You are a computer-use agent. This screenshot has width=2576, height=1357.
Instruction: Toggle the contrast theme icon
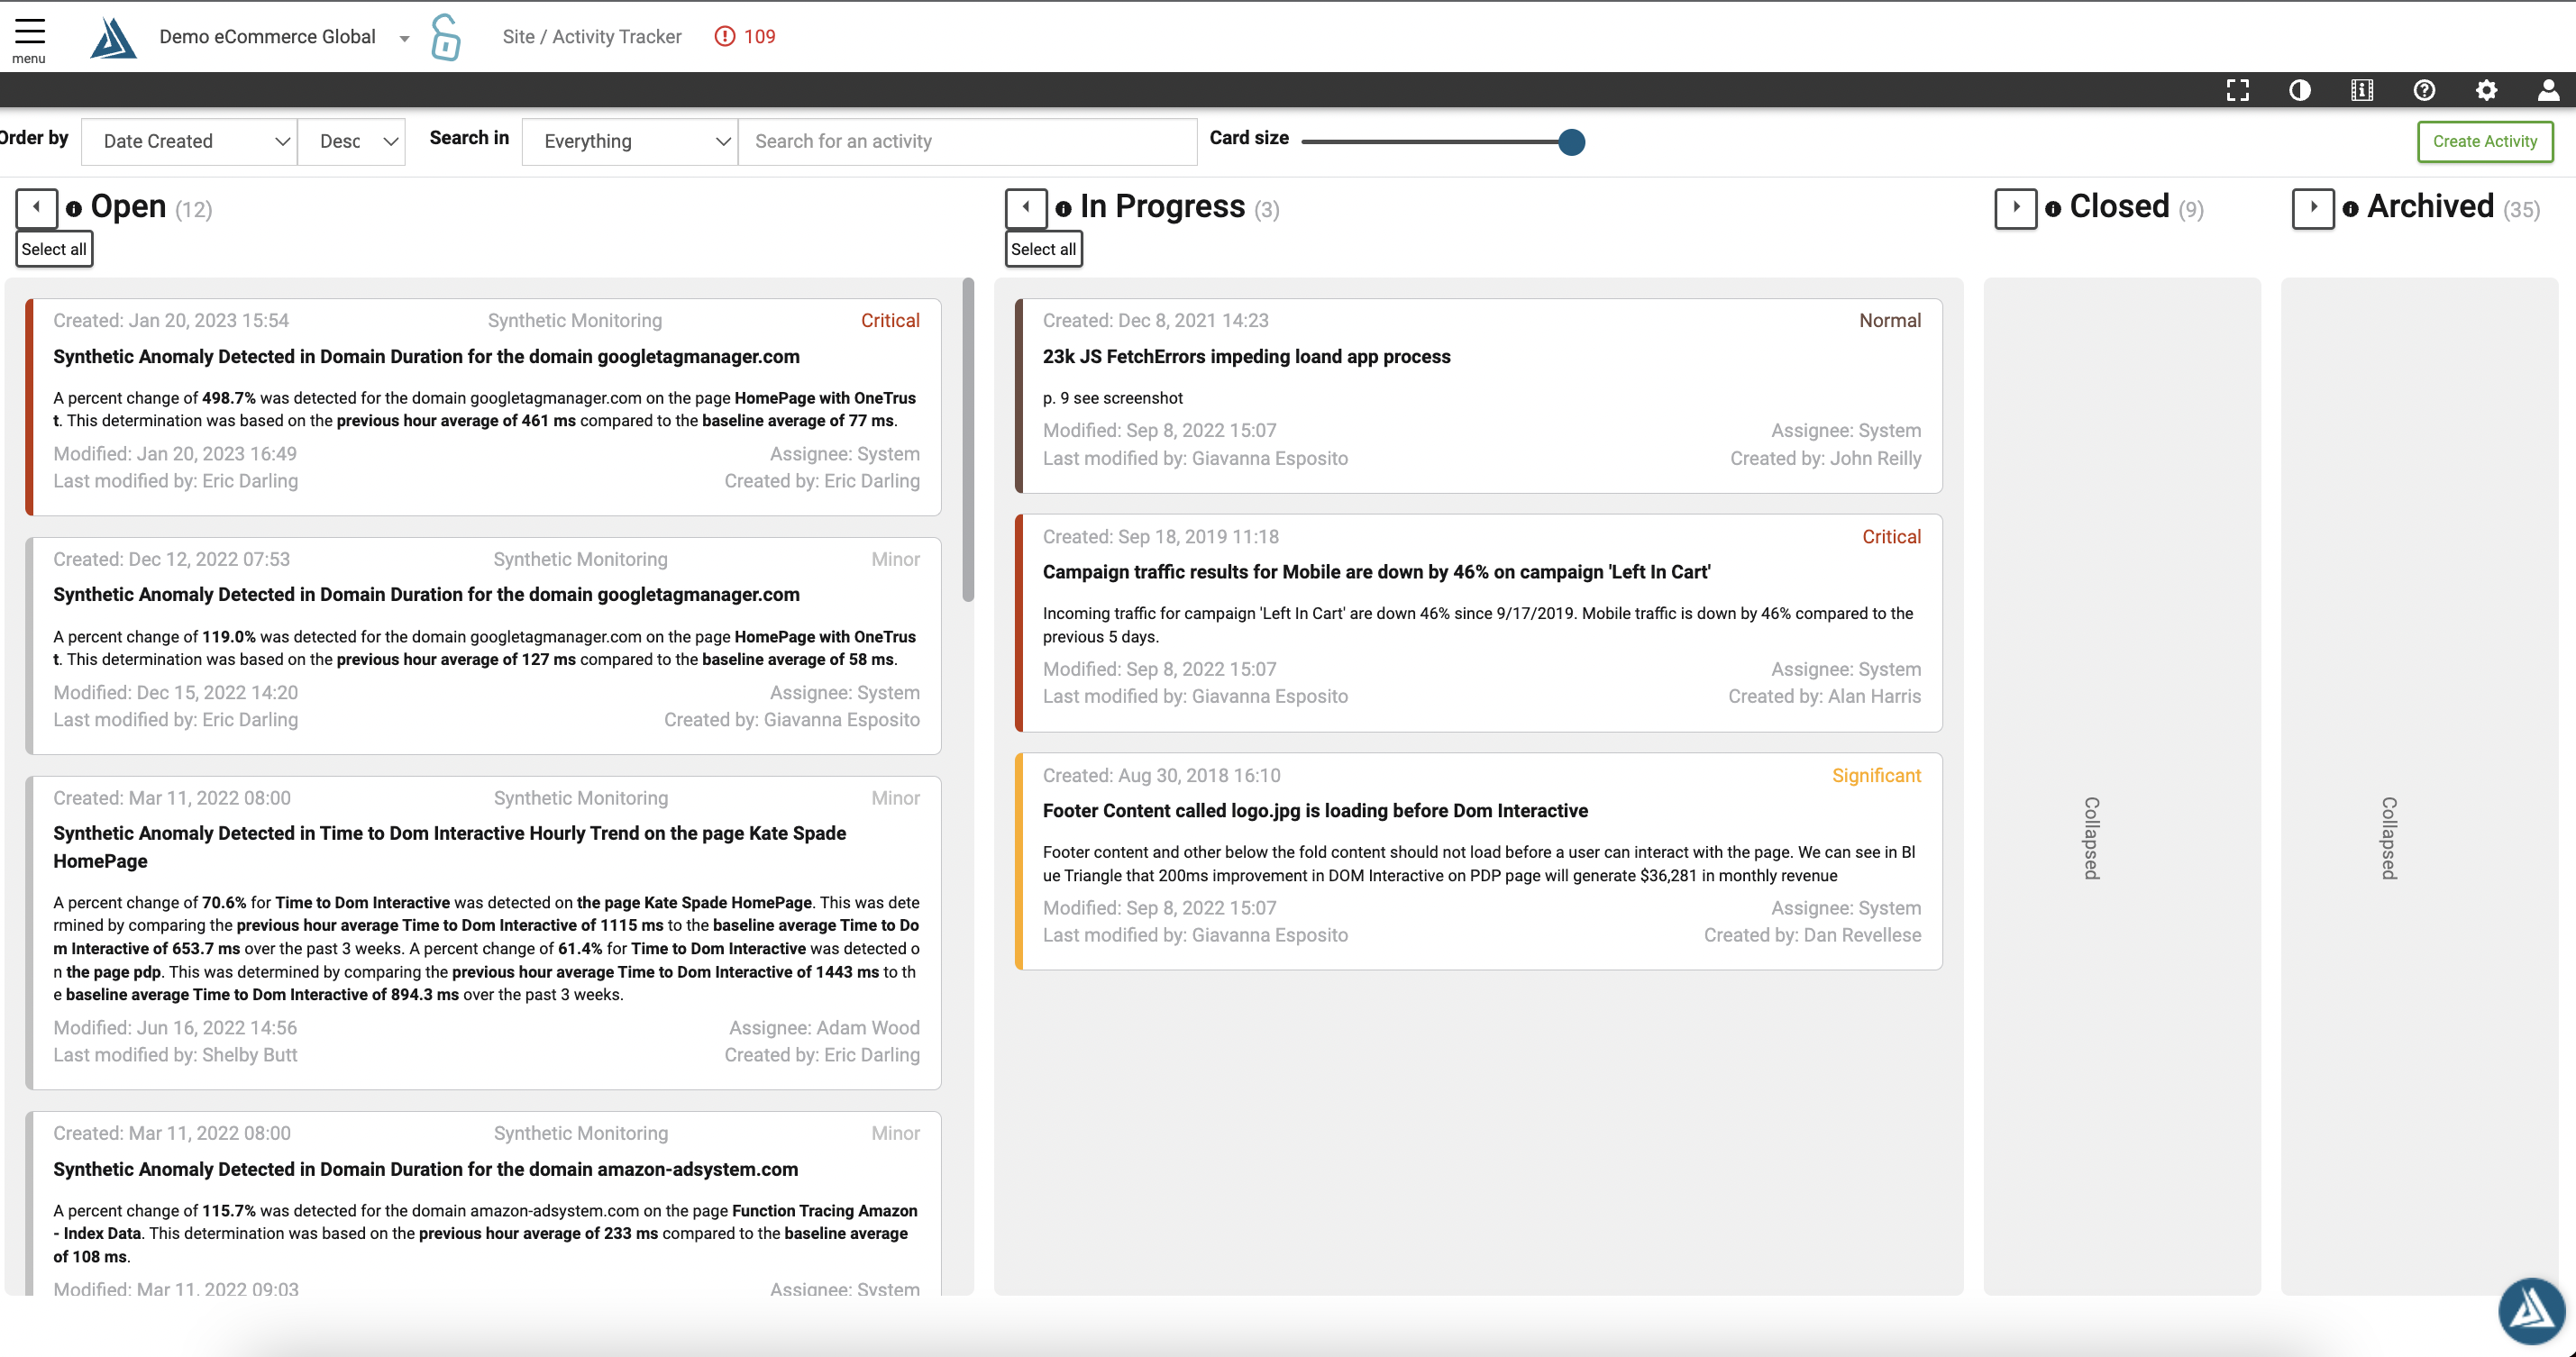(x=2300, y=90)
